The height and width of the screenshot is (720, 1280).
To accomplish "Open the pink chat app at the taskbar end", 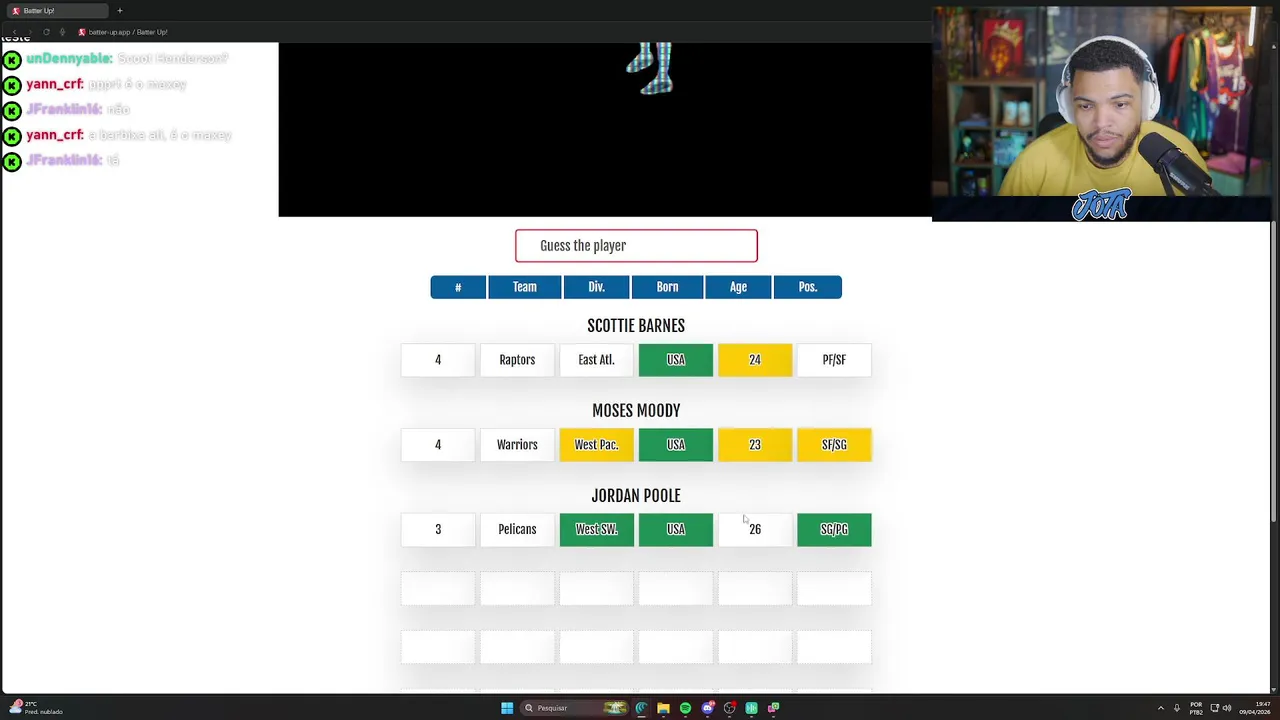I will [774, 708].
